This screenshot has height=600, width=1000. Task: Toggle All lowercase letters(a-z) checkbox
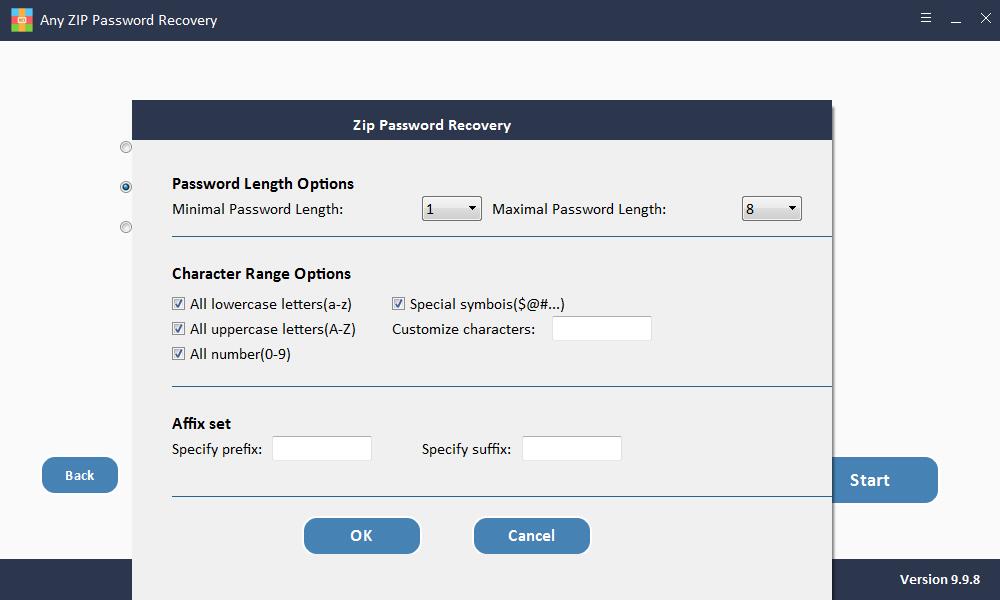tap(179, 304)
